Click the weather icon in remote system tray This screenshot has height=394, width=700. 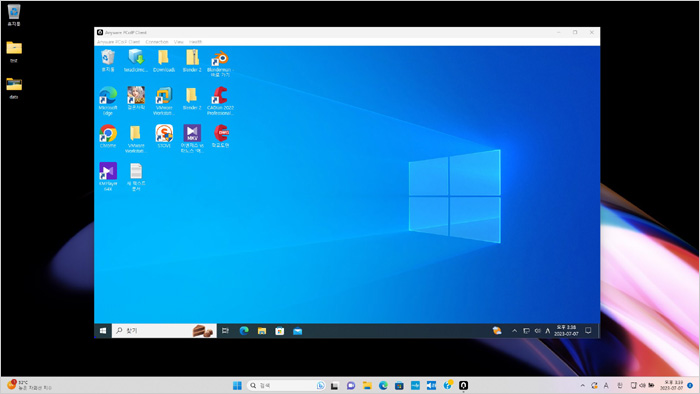(x=497, y=331)
